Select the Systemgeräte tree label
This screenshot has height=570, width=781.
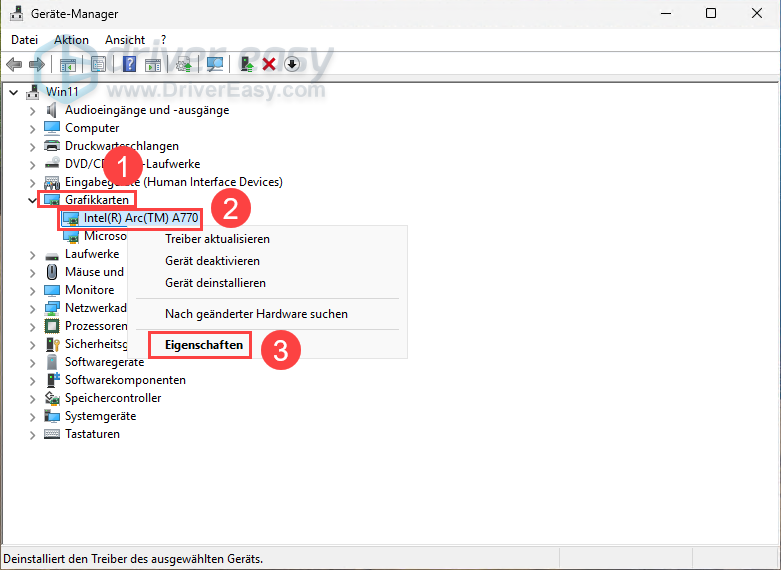[x=101, y=416]
